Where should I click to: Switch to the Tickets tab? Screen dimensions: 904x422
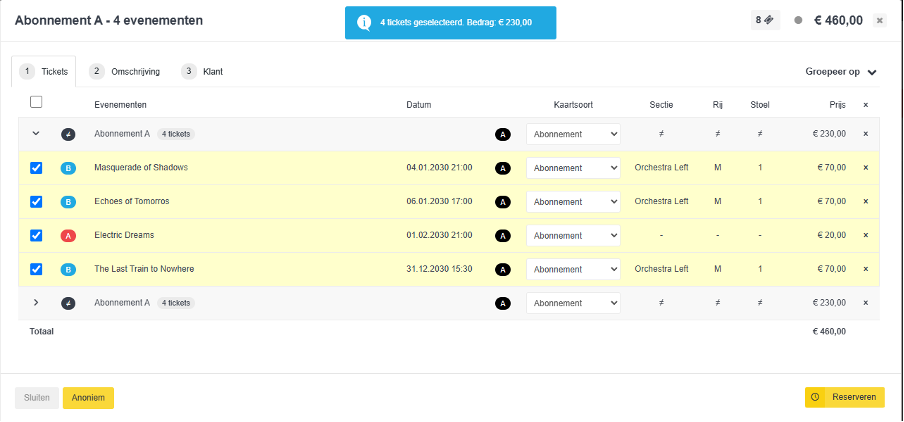pos(44,72)
